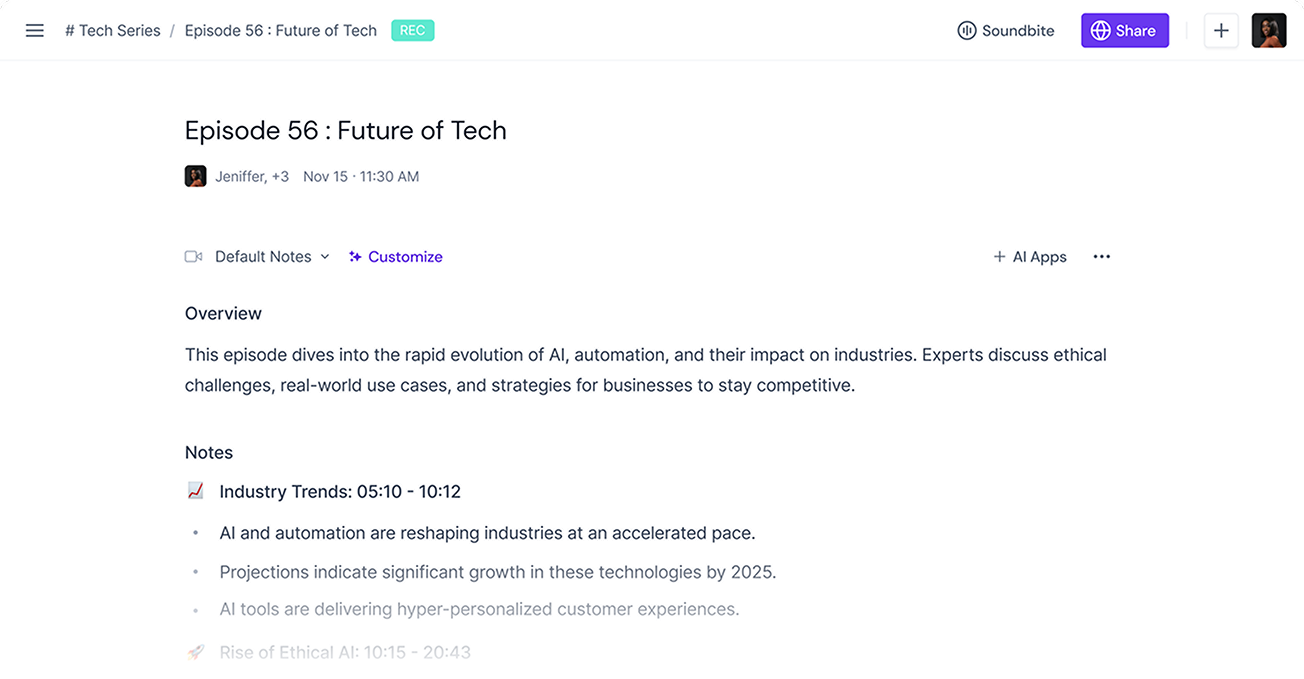Click the rocket icon beside Rise of Ethical AI

195,651
